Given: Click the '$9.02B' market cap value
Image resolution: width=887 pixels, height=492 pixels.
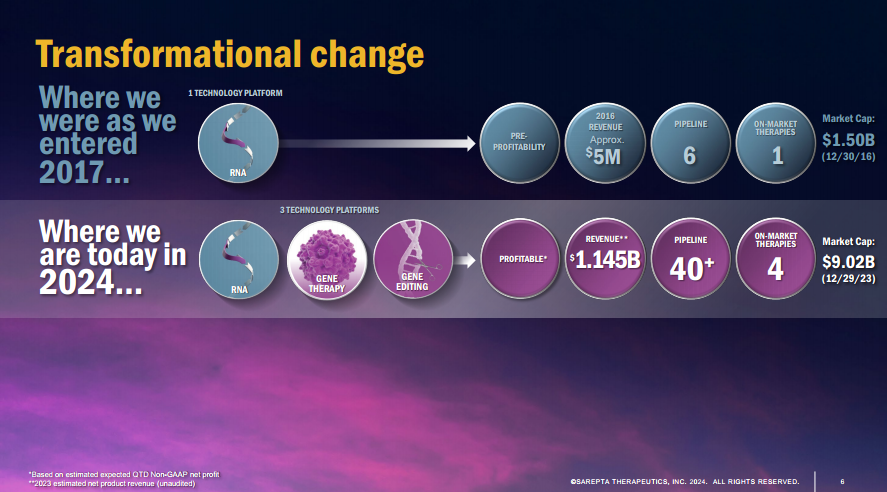Looking at the screenshot, I should tap(849, 262).
